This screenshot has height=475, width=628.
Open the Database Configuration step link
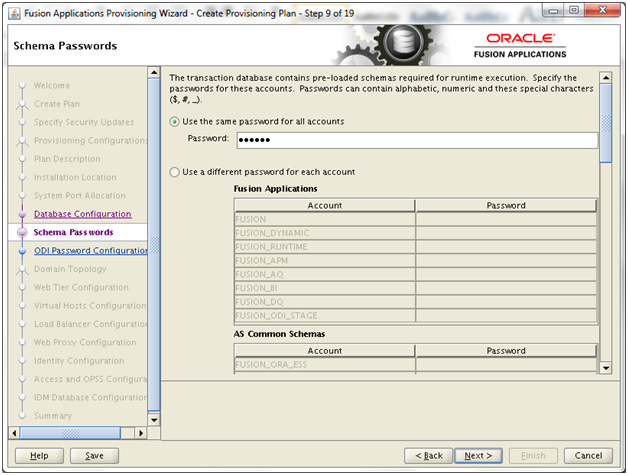coord(83,214)
